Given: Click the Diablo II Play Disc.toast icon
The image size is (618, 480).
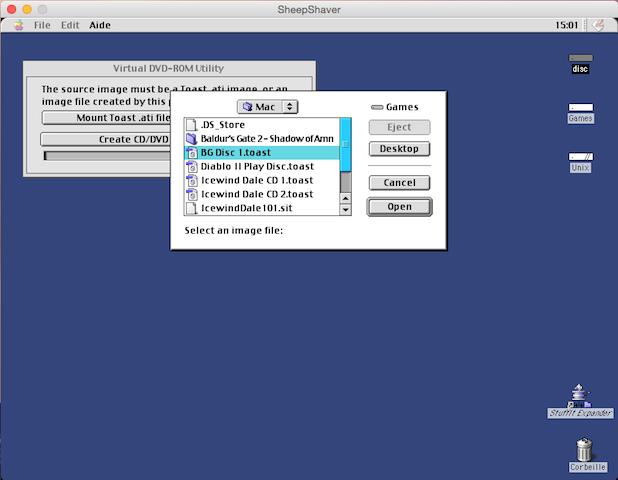Looking at the screenshot, I should click(x=192, y=166).
